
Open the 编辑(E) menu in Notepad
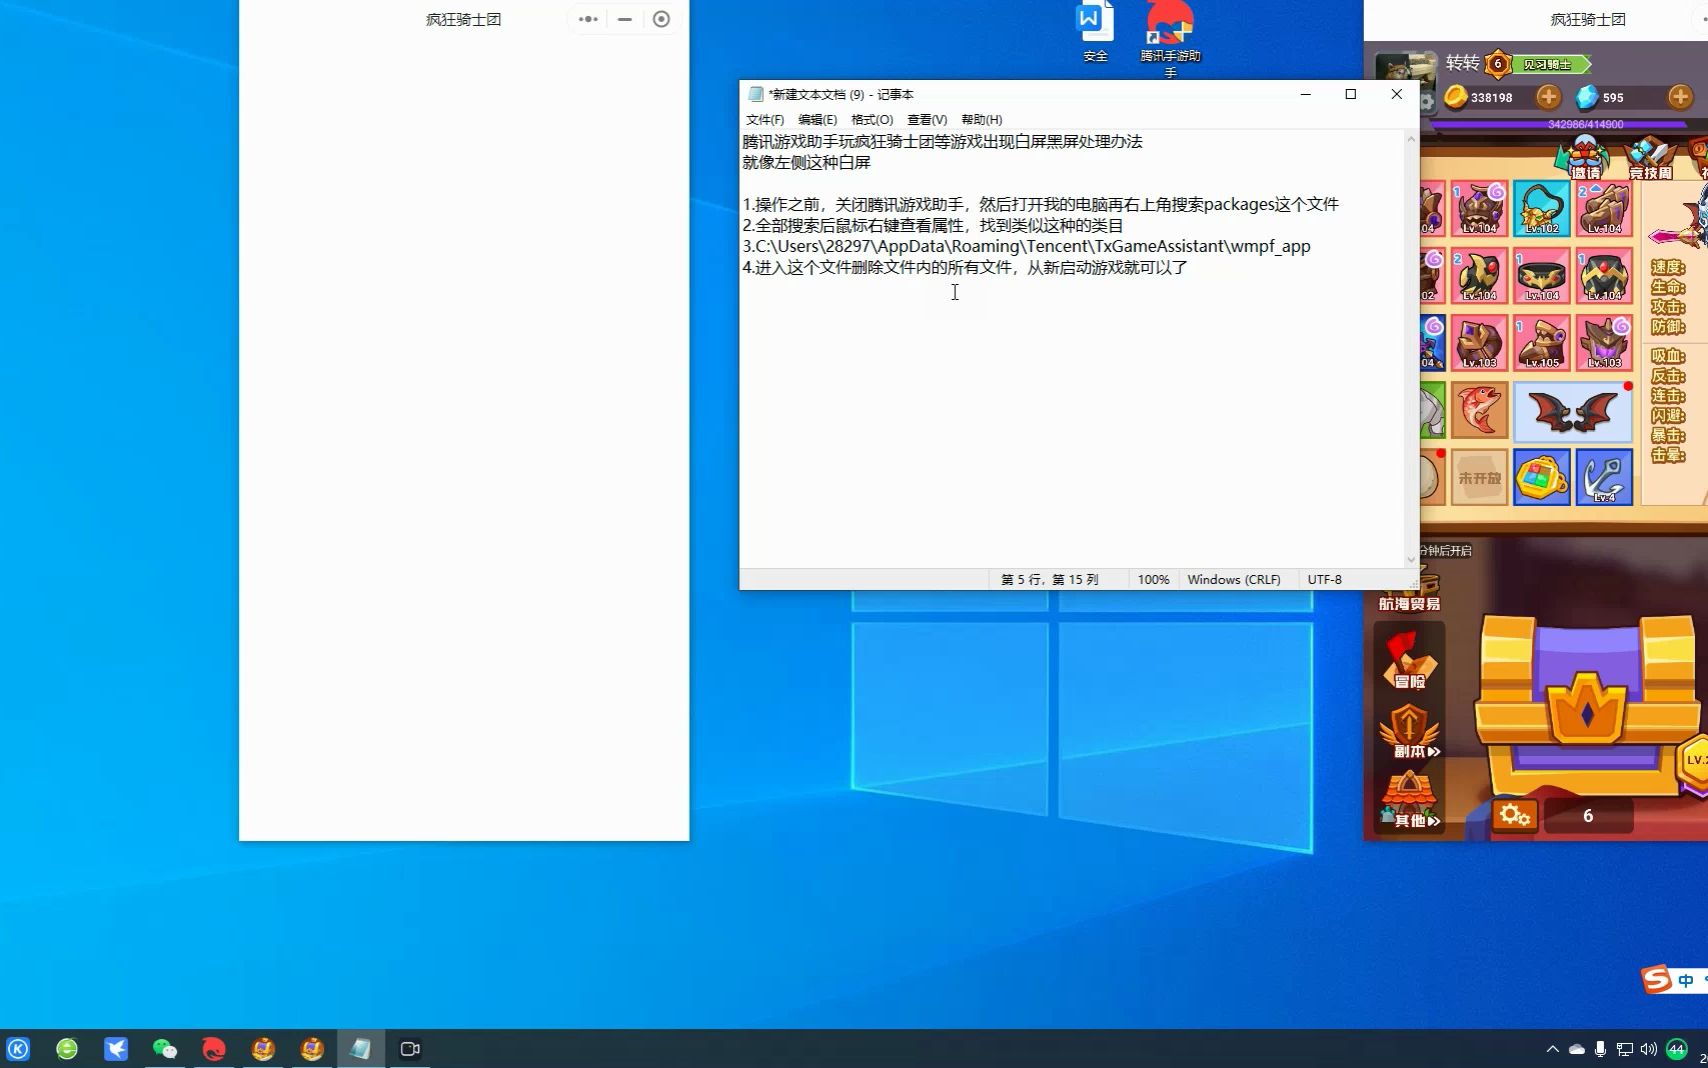817,119
